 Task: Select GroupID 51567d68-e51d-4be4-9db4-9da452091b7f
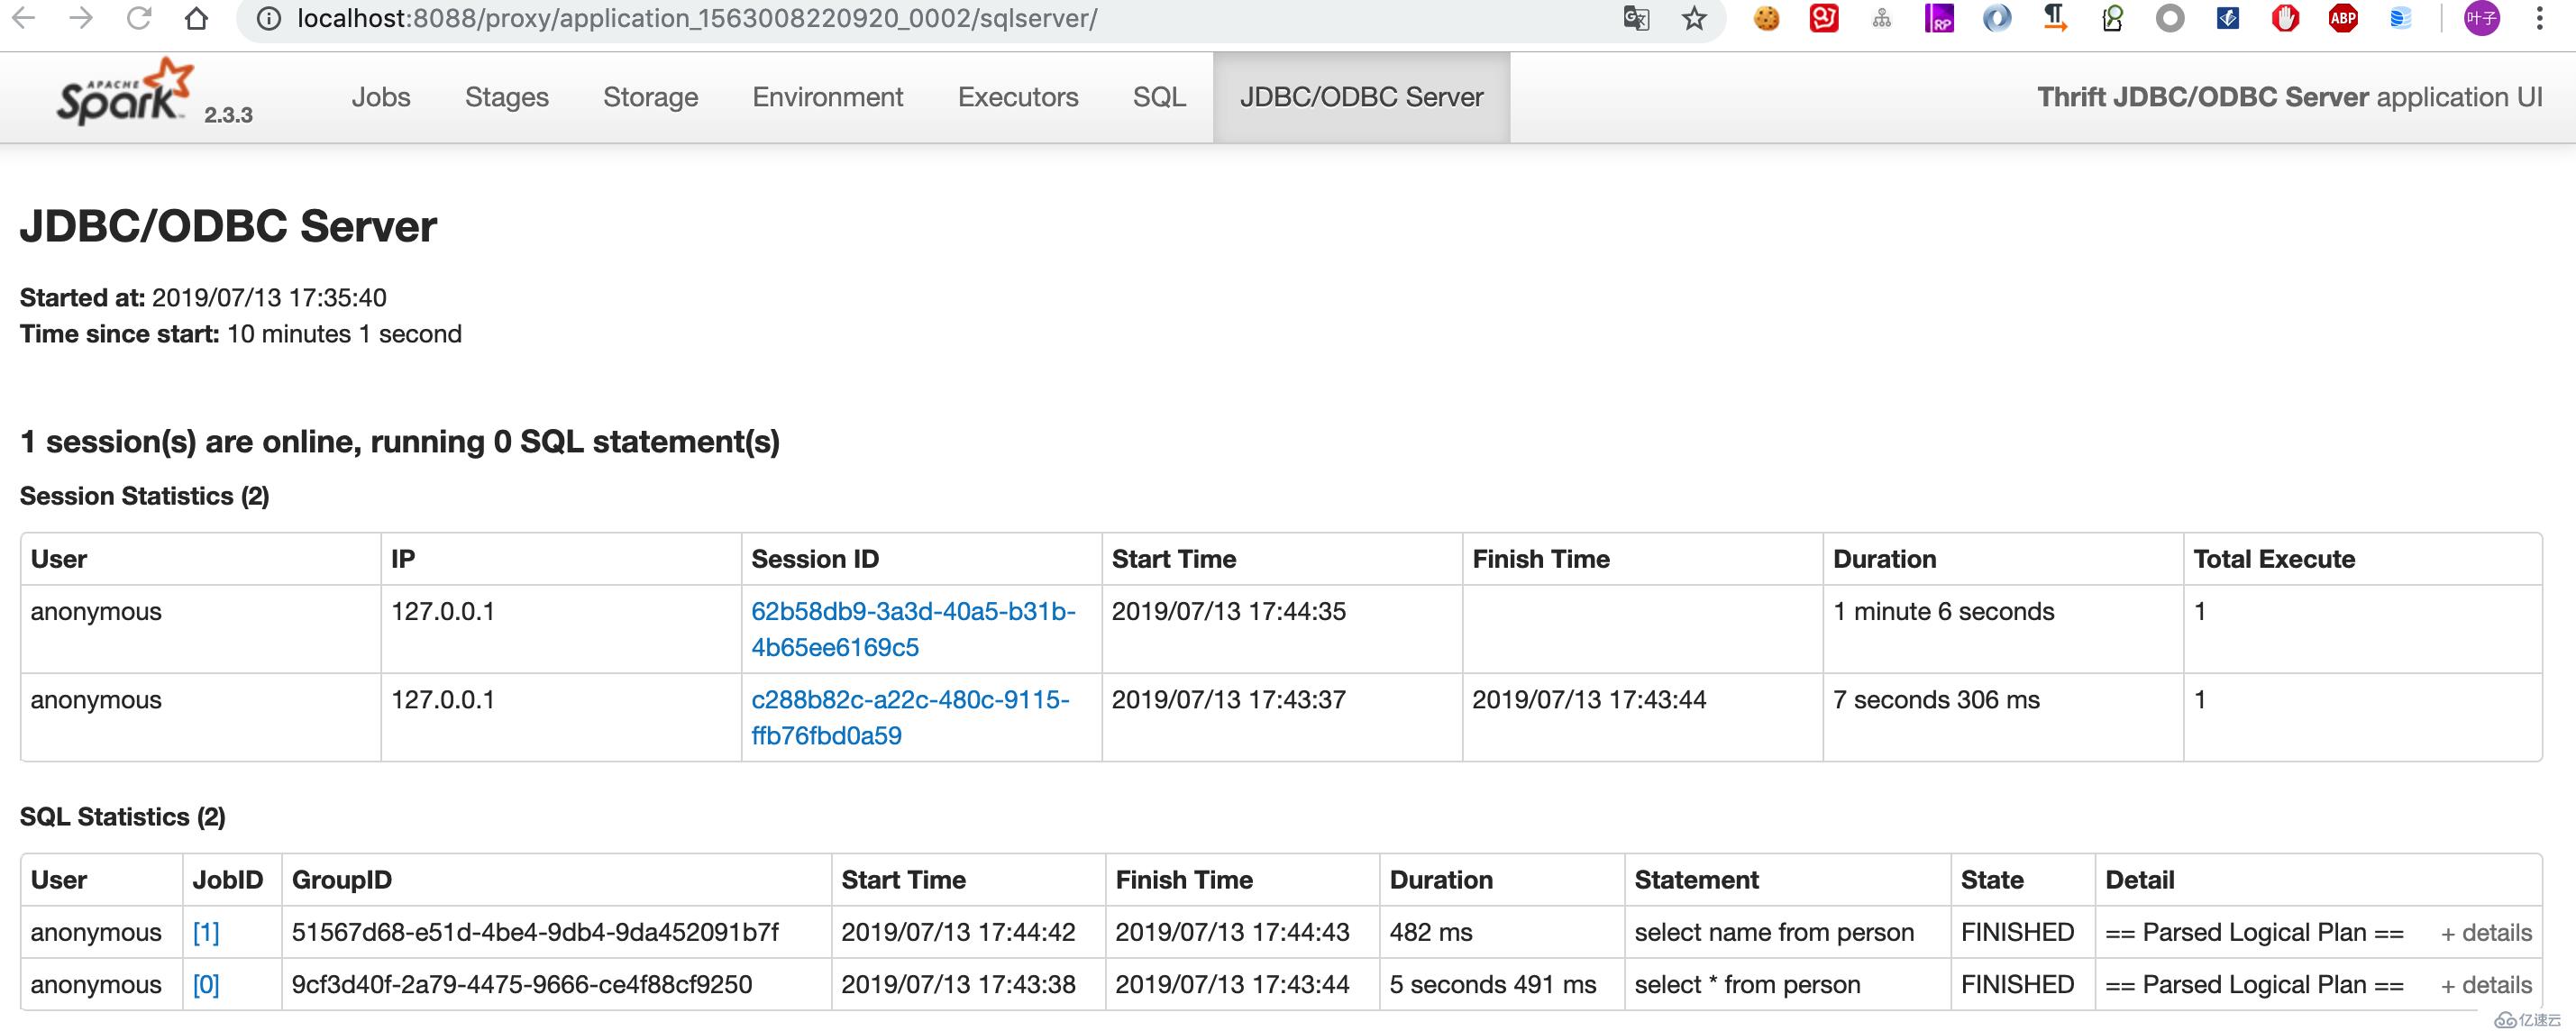535,932
